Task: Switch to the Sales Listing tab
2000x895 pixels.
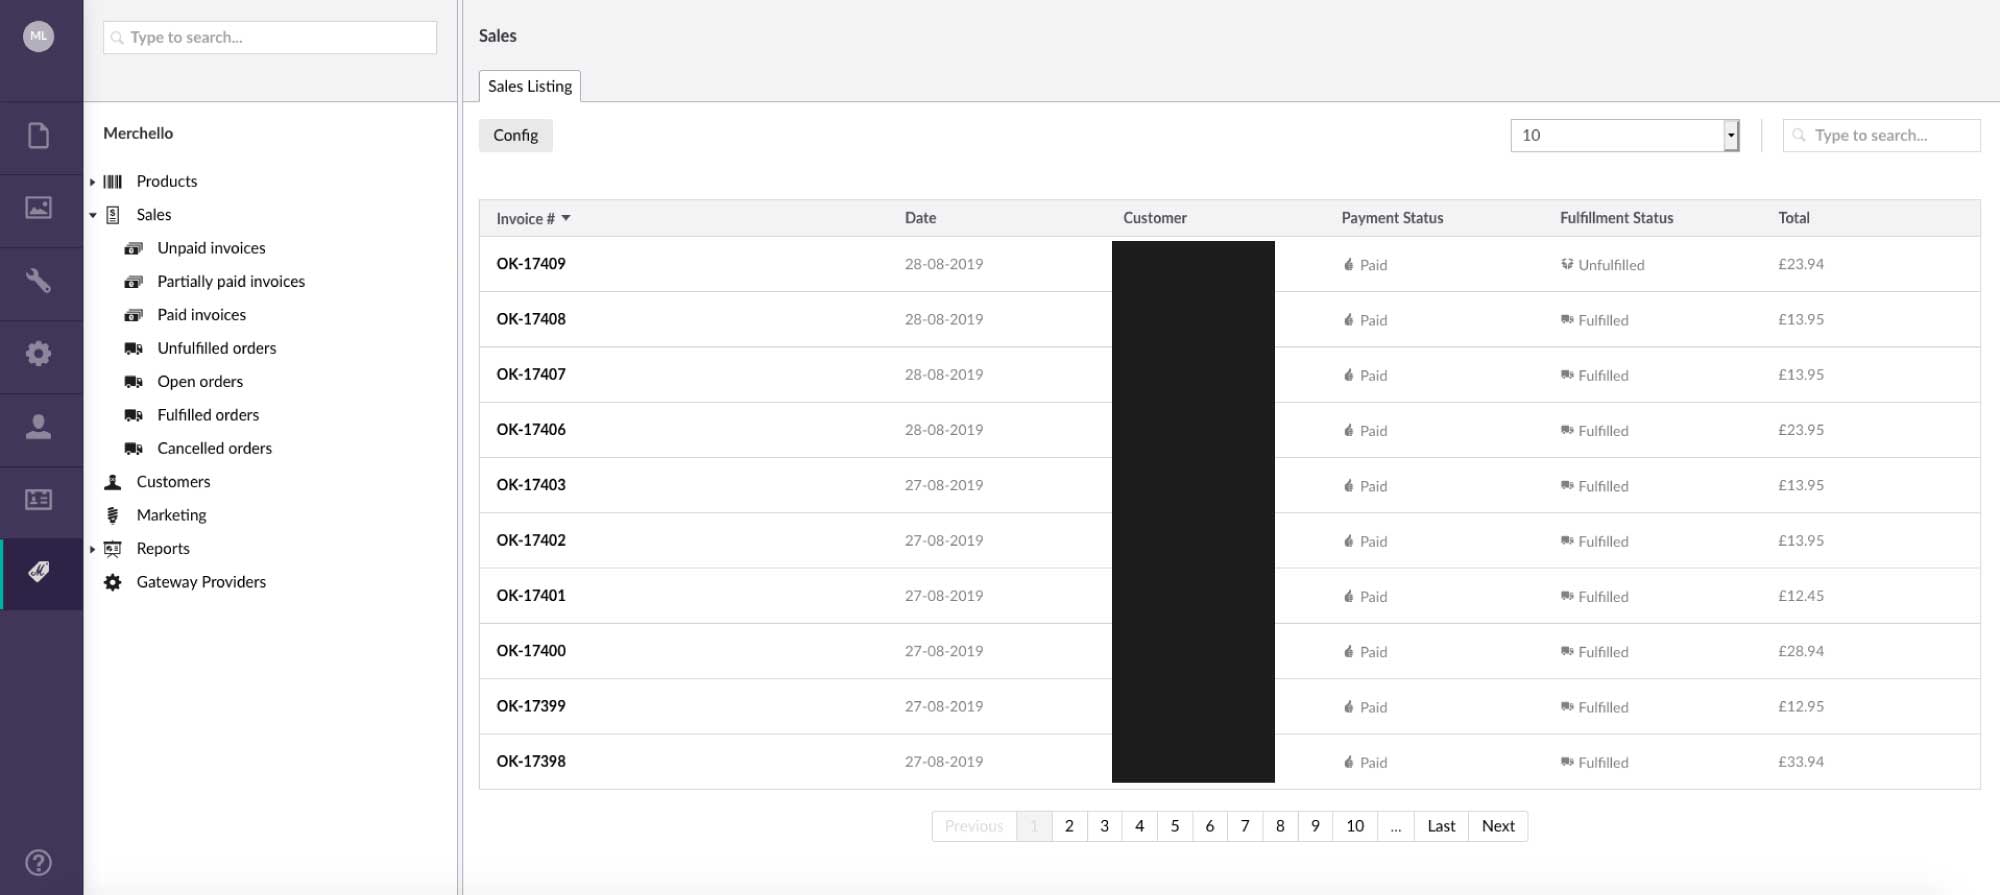Action: [530, 87]
